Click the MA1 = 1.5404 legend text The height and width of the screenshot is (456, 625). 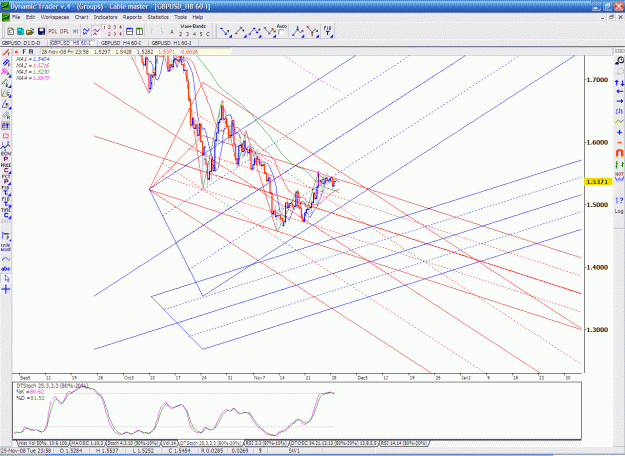[33, 59]
